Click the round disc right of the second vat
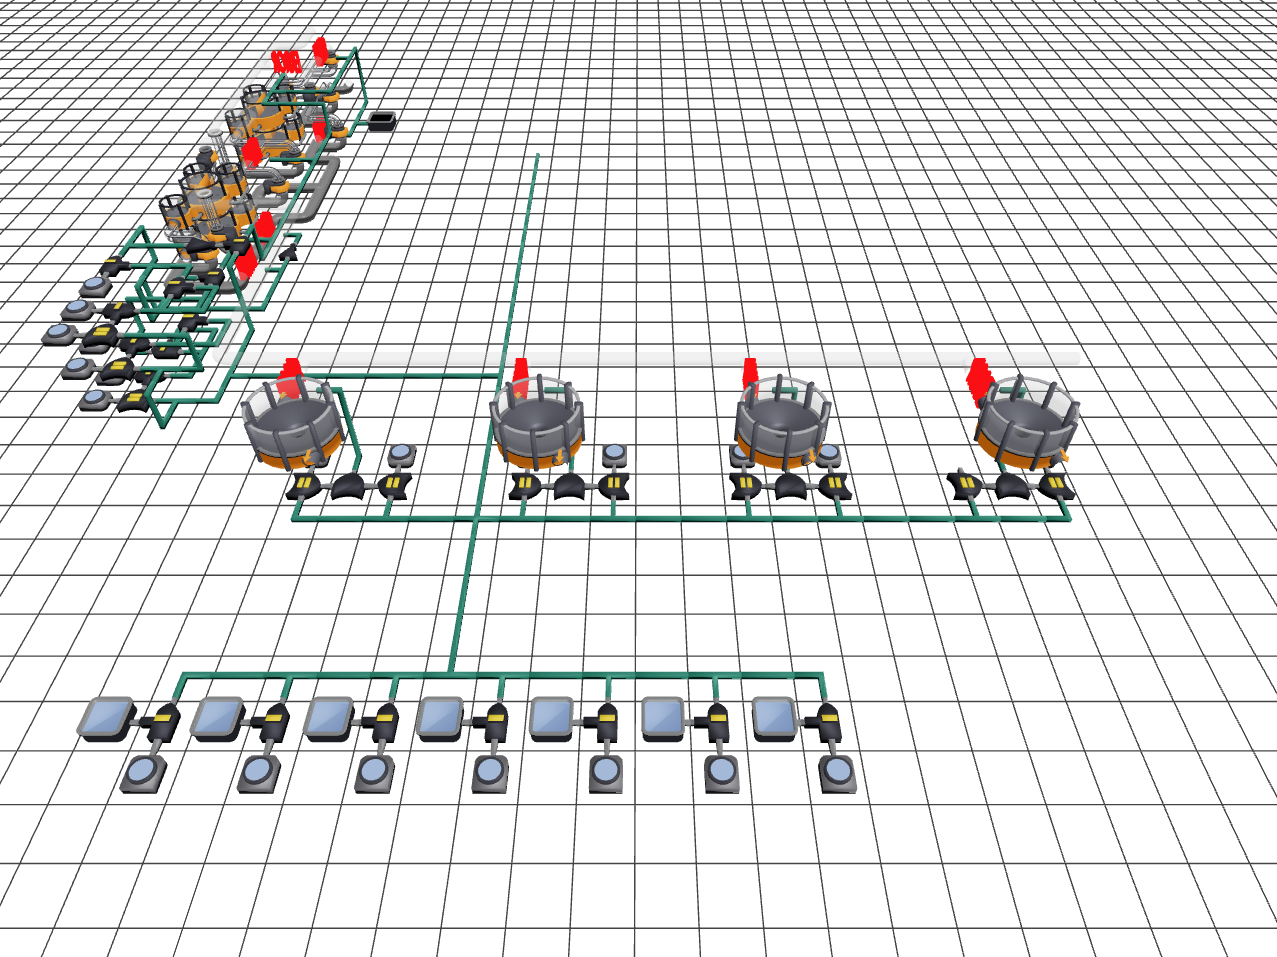This screenshot has width=1277, height=957. point(614,454)
